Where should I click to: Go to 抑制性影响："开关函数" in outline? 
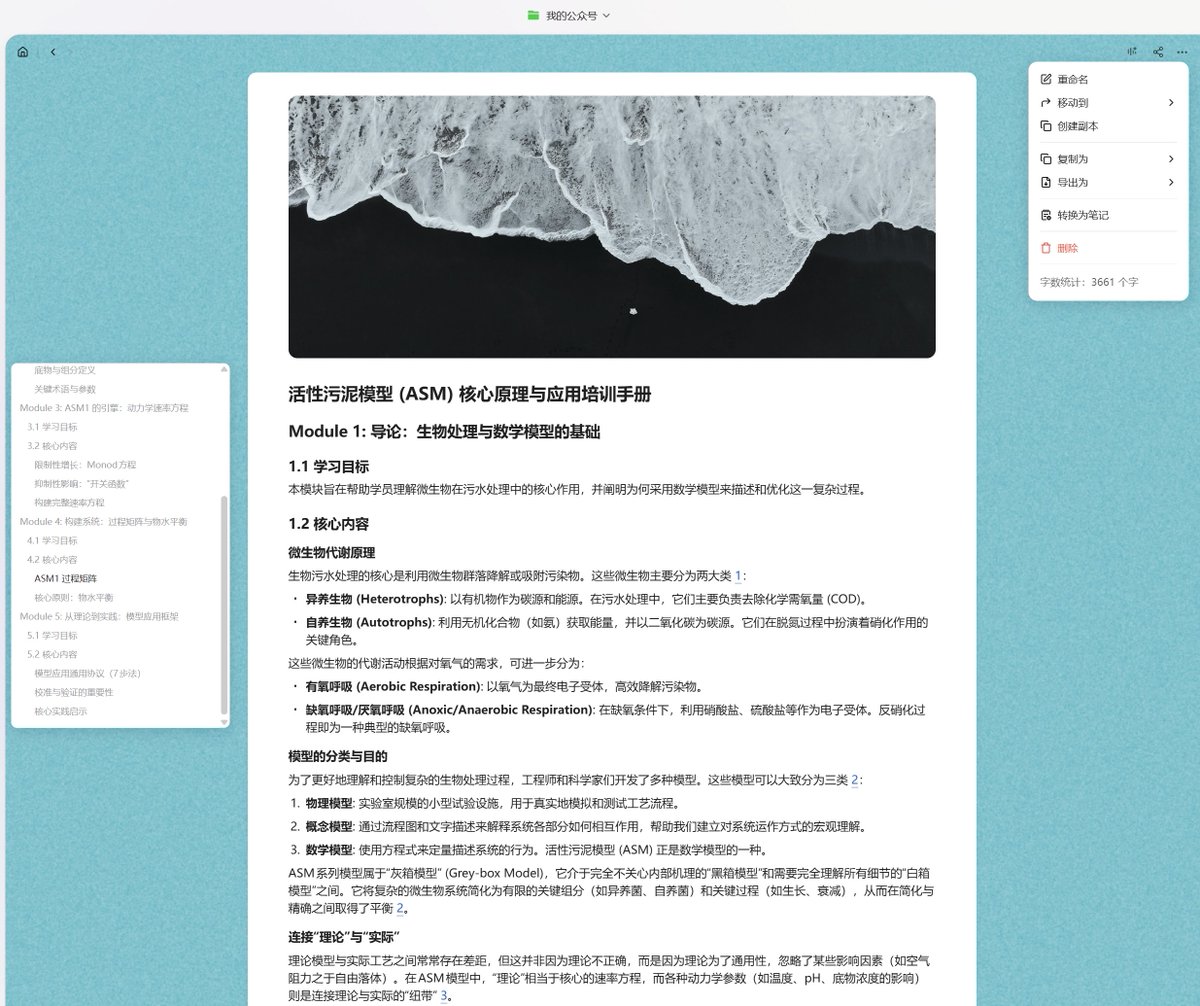pos(82,484)
